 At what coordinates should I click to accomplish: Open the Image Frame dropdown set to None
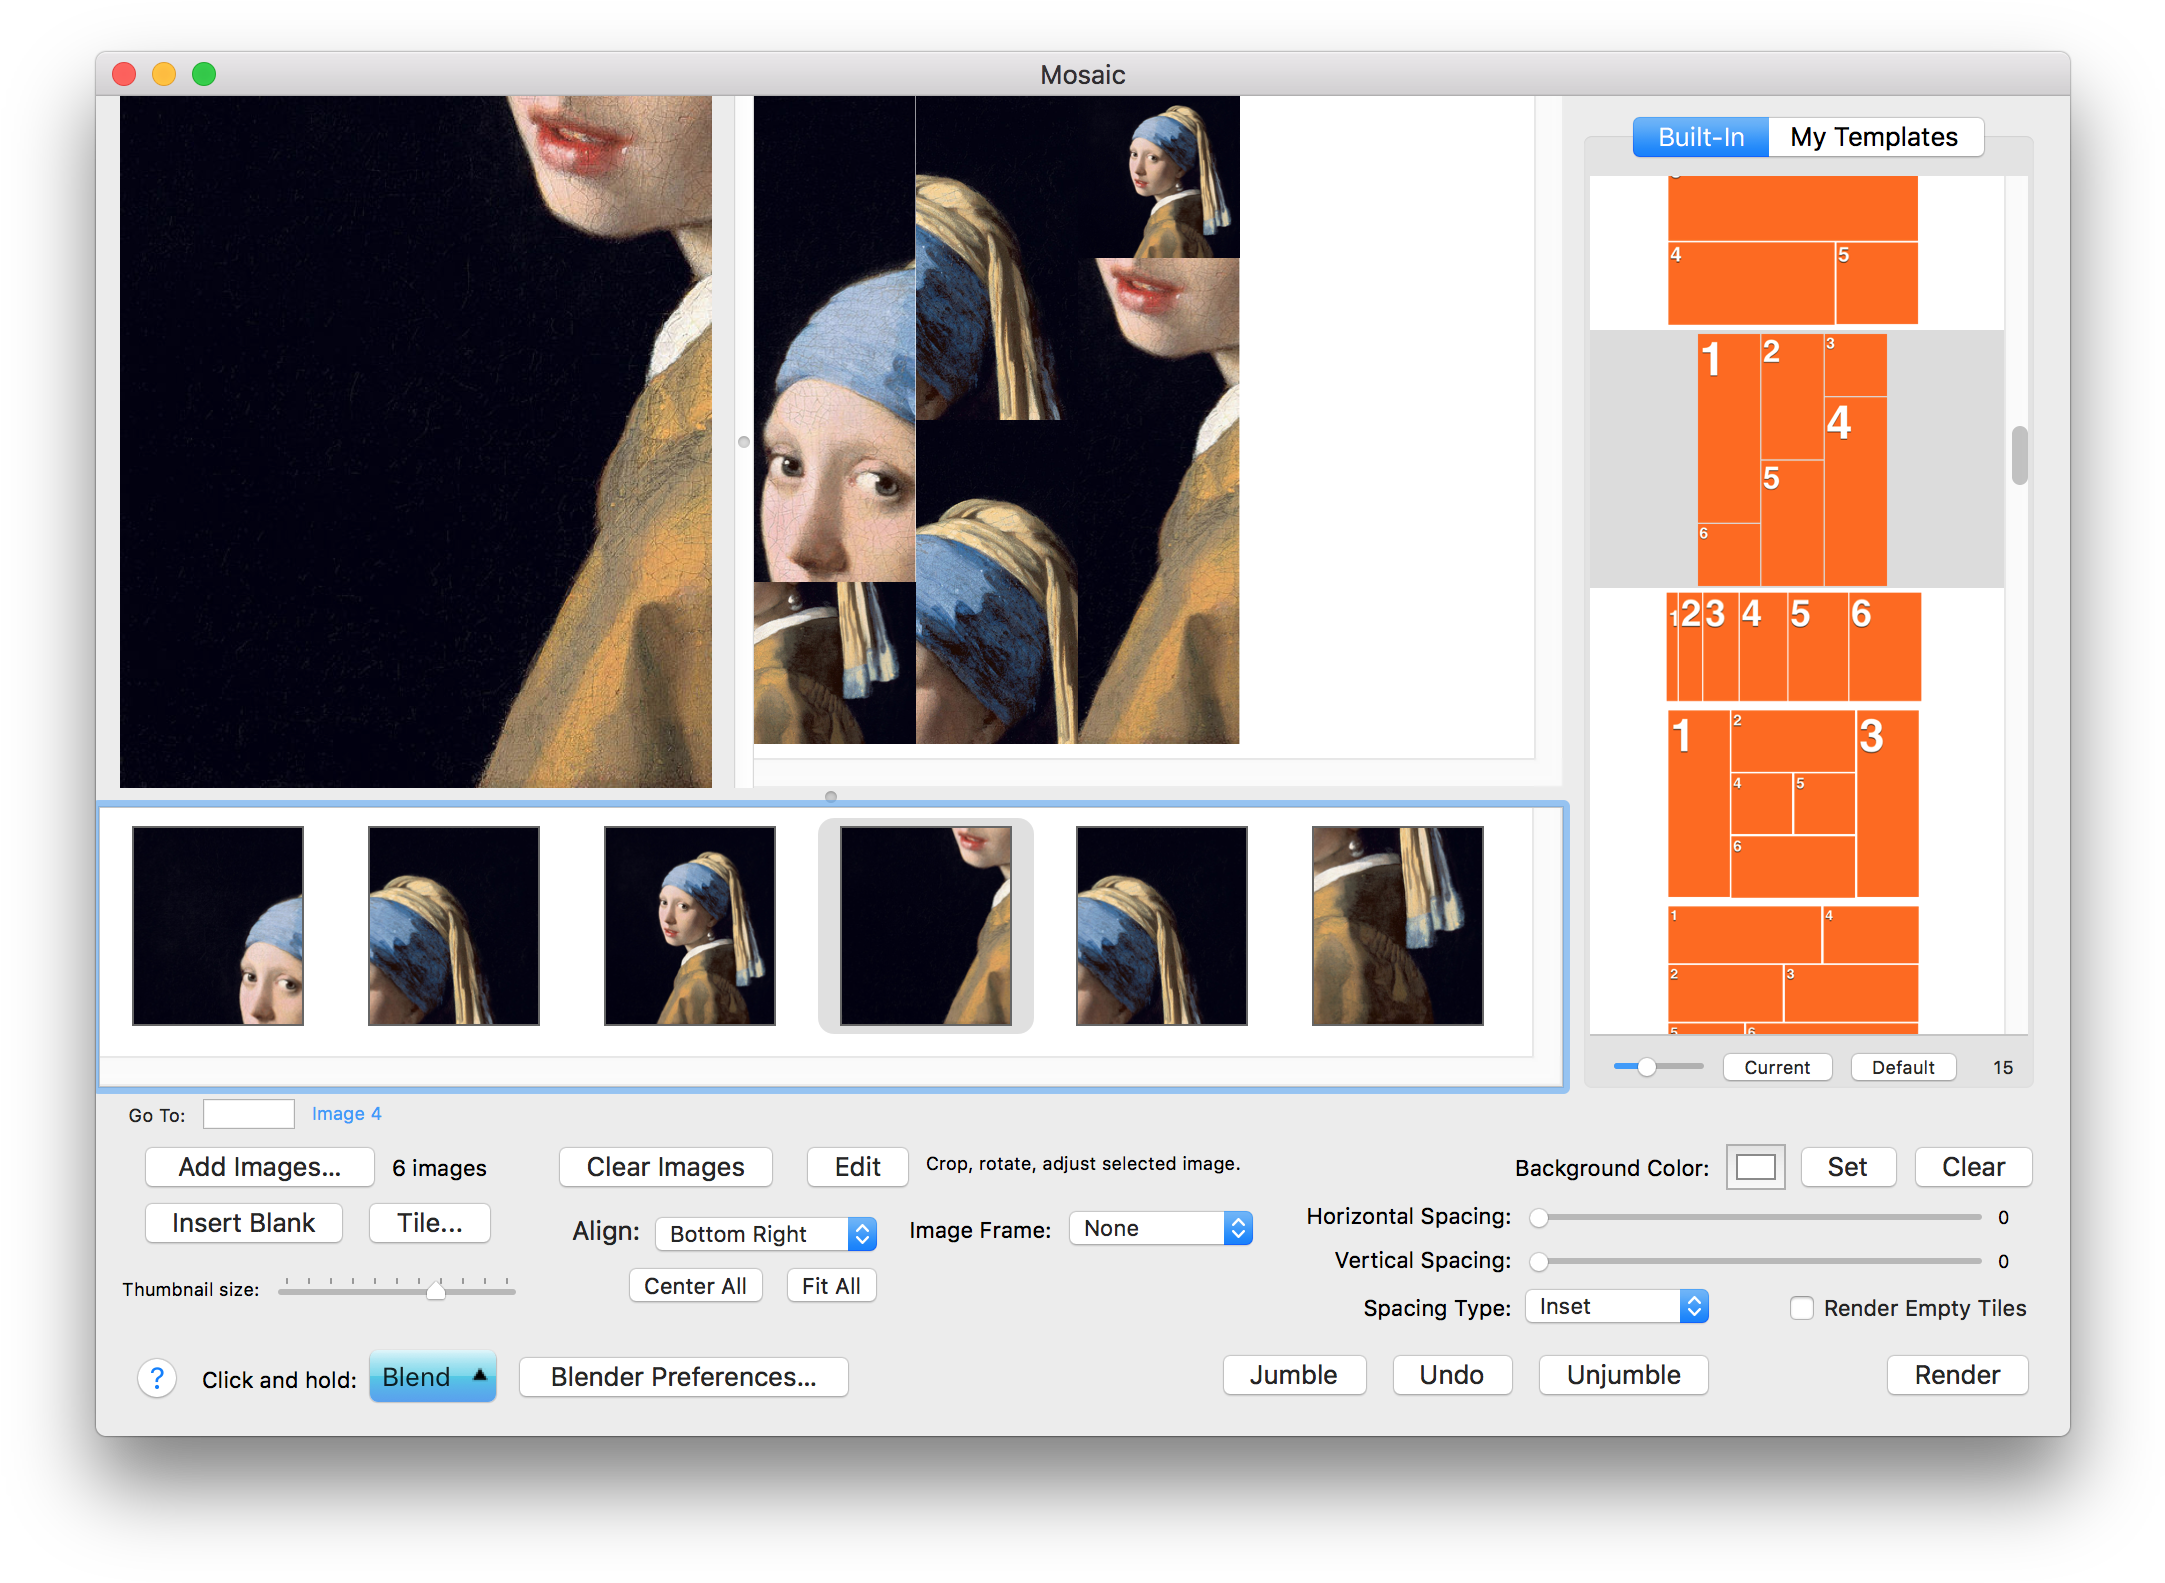click(1161, 1228)
